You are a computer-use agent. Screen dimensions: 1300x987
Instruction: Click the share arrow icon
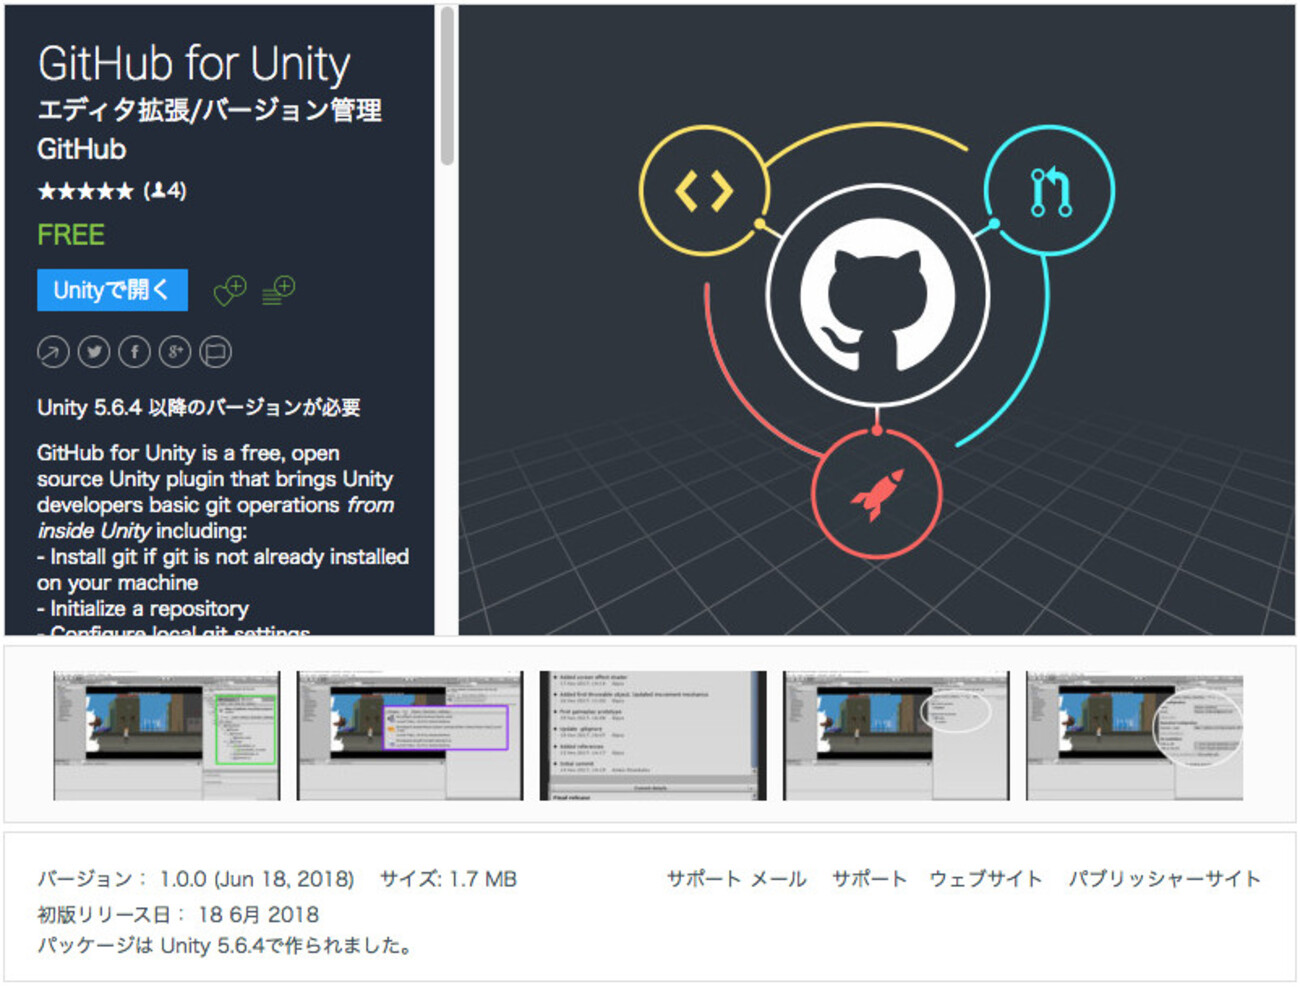coord(53,352)
